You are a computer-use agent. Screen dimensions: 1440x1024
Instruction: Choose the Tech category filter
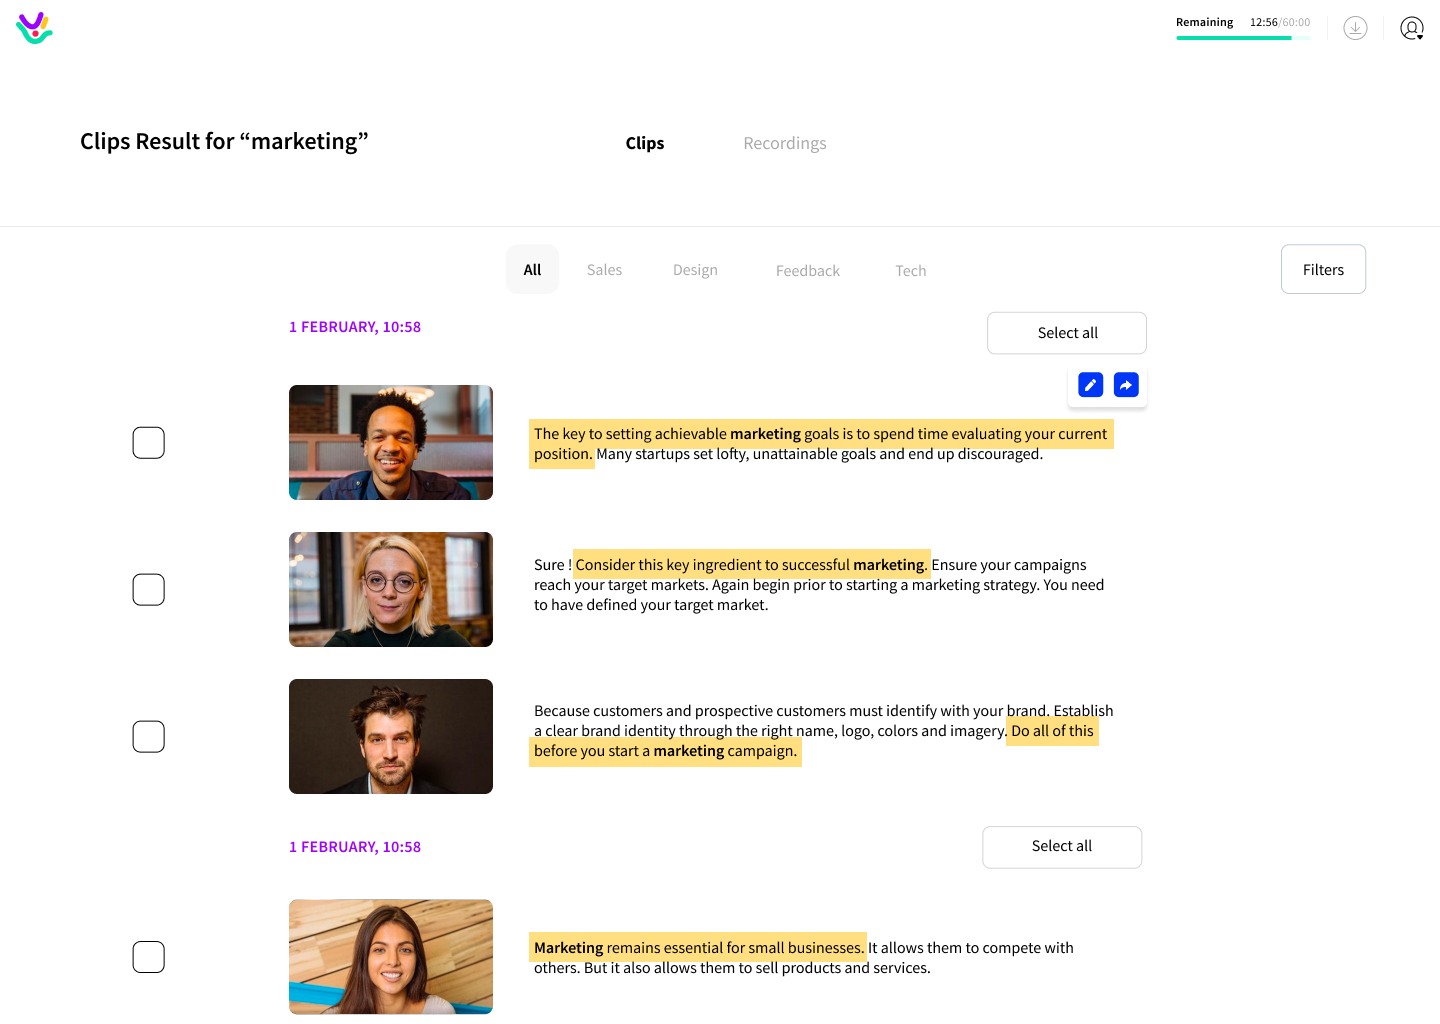910,270
